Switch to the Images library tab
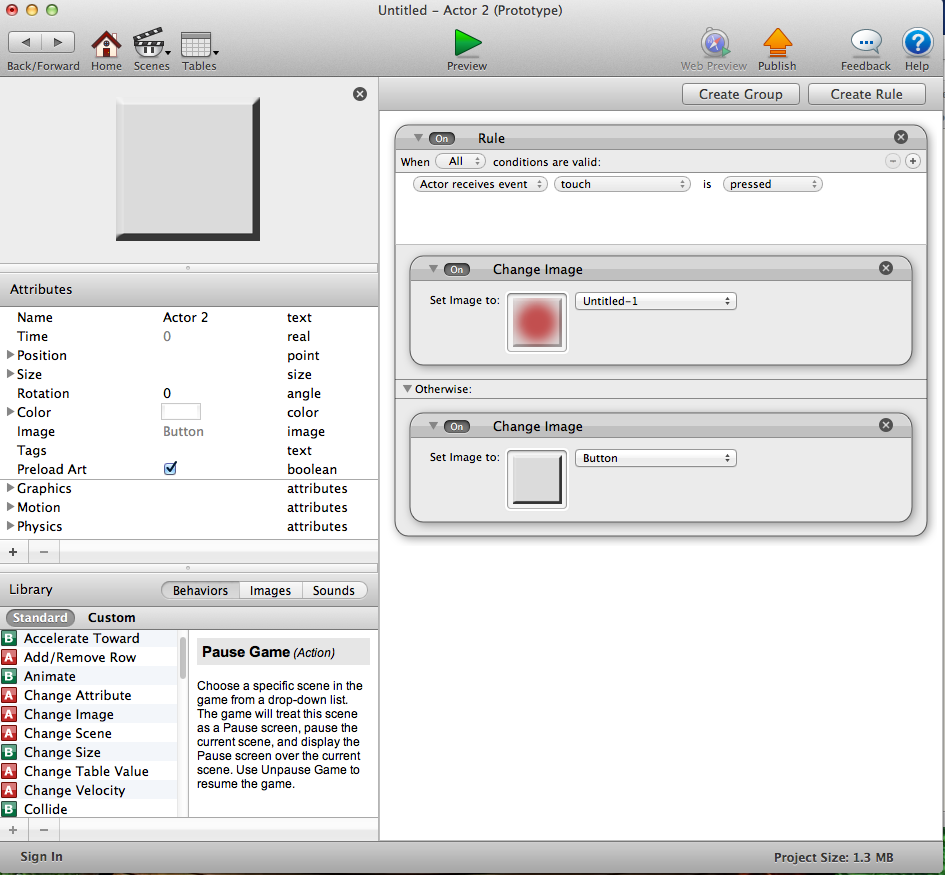The image size is (945, 875). click(x=270, y=591)
